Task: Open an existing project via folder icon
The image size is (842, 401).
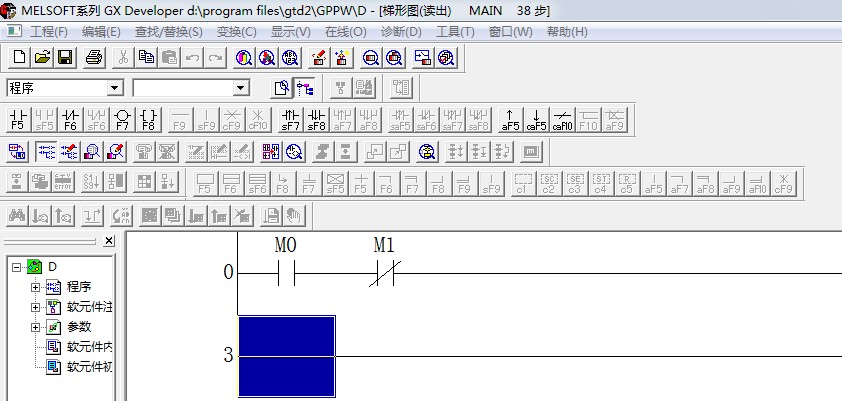Action: click(x=42, y=58)
